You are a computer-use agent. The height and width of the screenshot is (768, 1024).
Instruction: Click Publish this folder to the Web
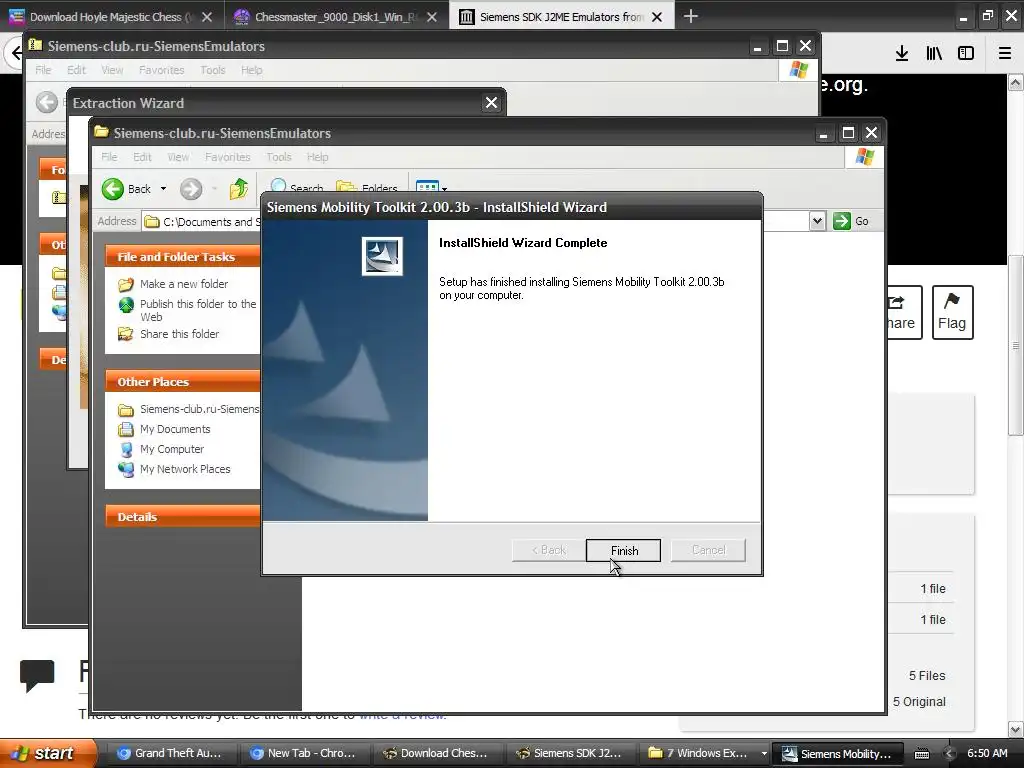pos(198,310)
